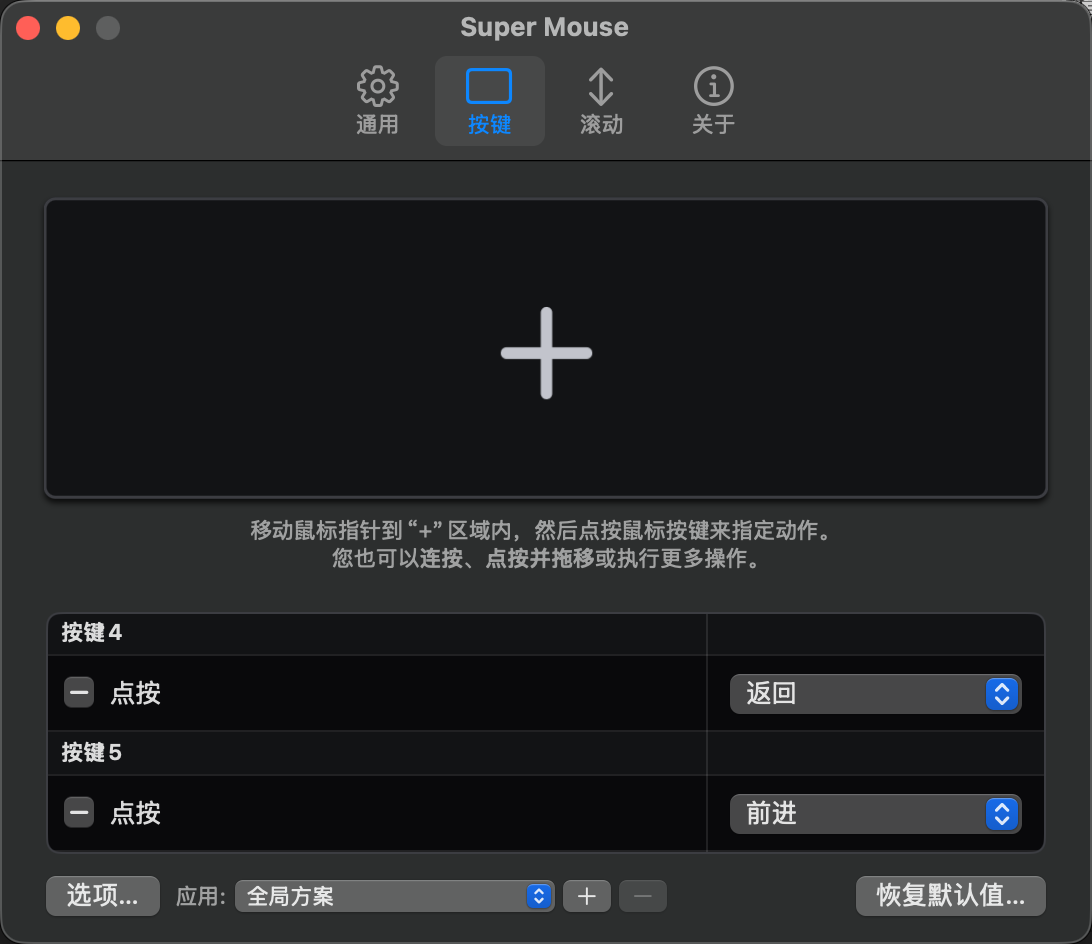Open the 返回 action dropdown
The width and height of the screenshot is (1092, 944).
click(x=875, y=694)
